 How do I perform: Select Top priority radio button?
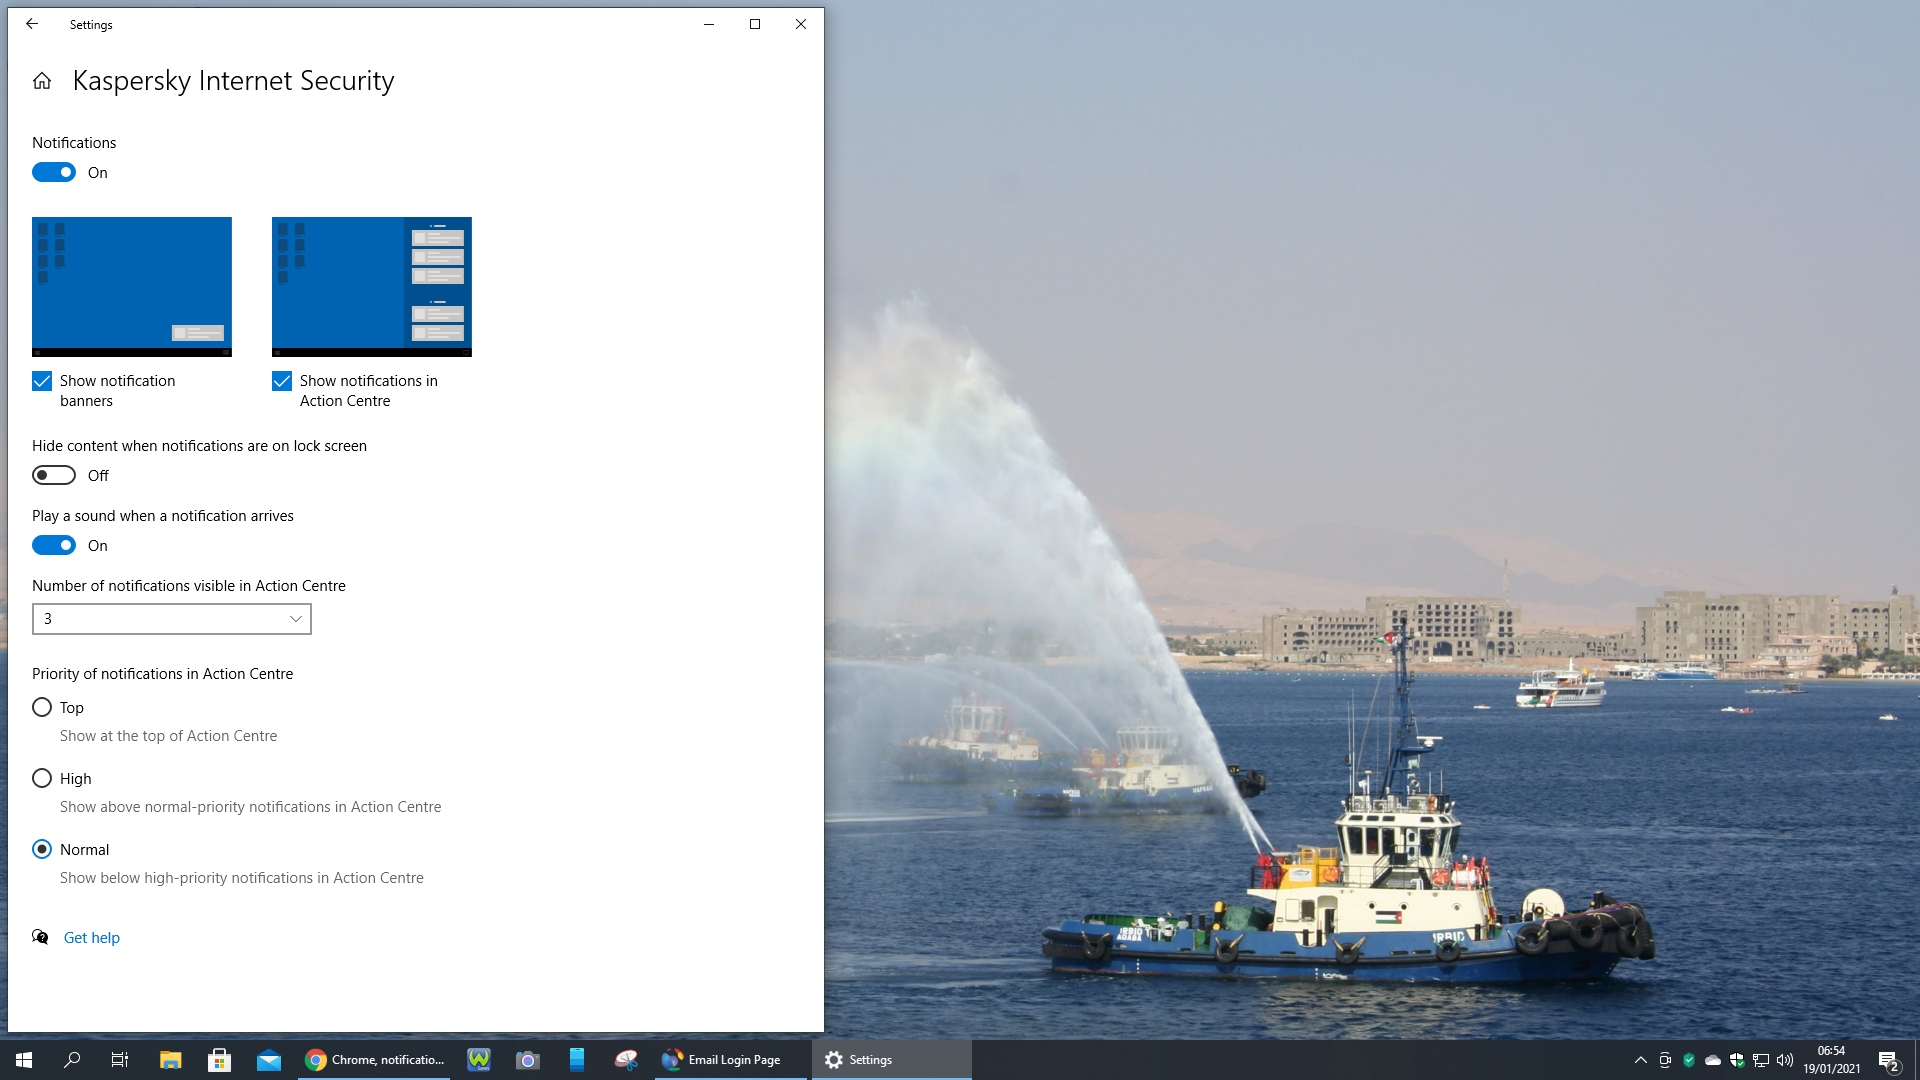(42, 707)
